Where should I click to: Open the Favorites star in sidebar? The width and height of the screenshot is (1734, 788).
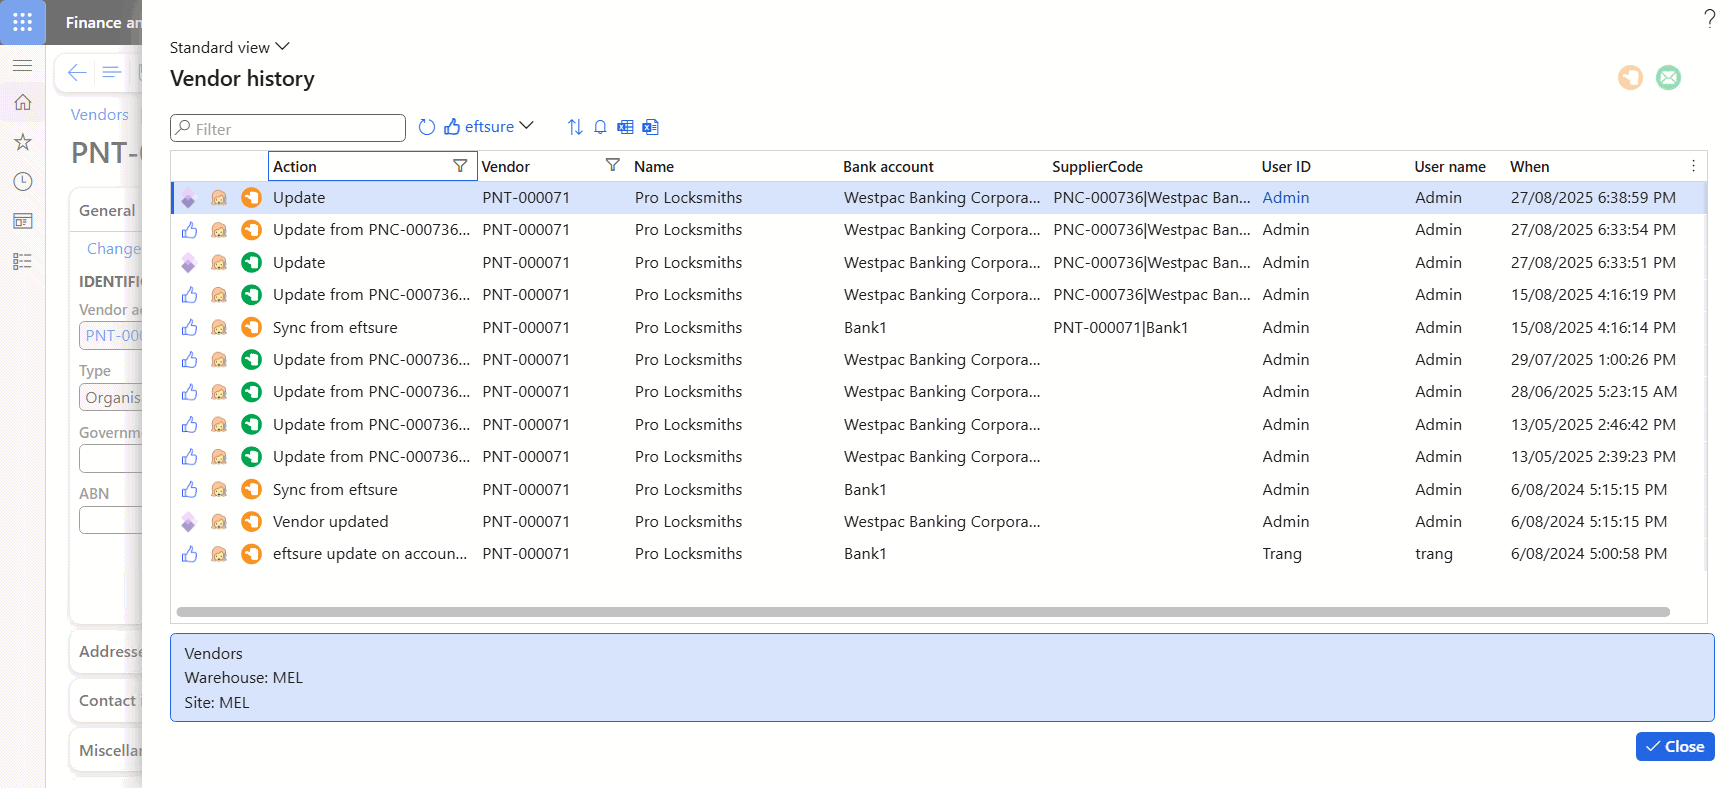pyautogui.click(x=22, y=142)
